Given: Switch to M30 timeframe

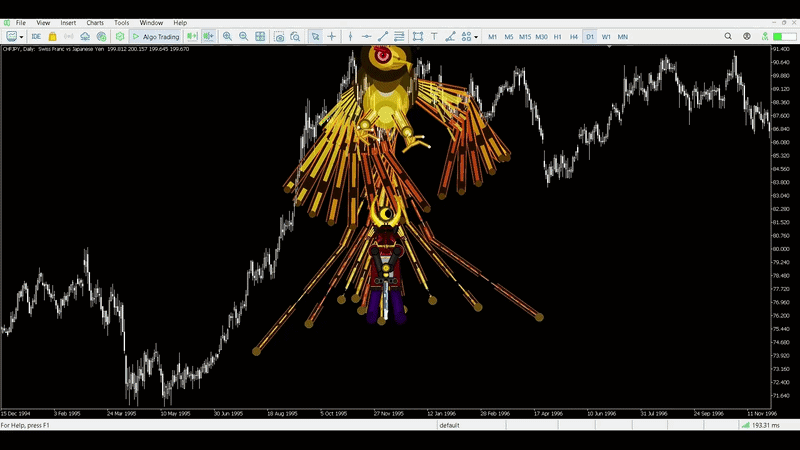Looking at the screenshot, I should pyautogui.click(x=541, y=37).
